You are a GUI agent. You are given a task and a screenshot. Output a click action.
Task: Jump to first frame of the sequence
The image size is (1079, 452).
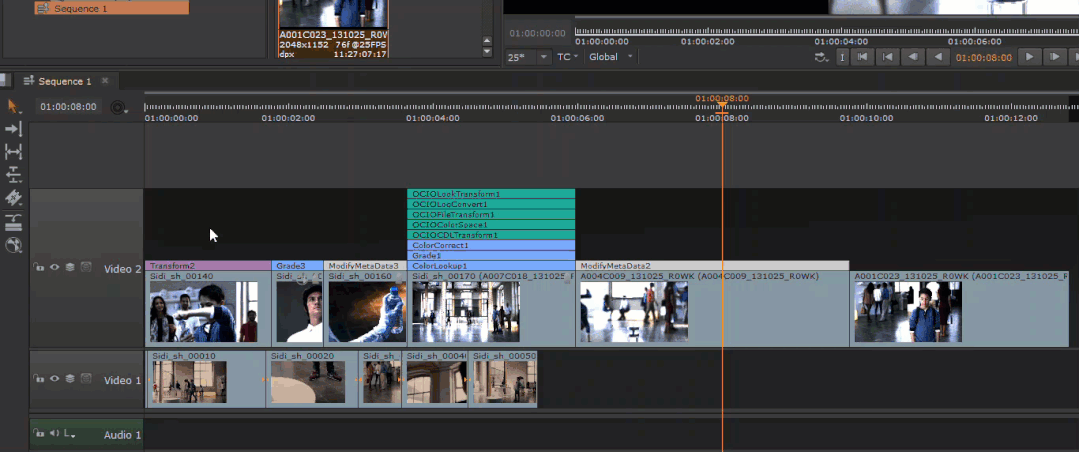(x=862, y=57)
